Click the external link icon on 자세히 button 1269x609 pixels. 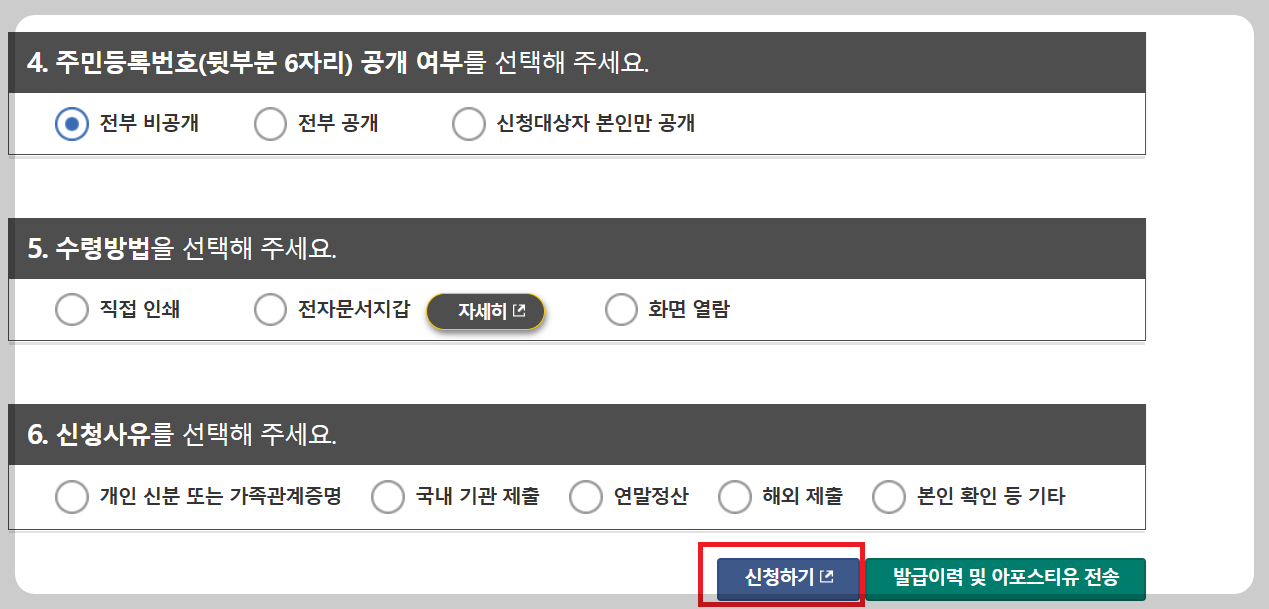518,311
